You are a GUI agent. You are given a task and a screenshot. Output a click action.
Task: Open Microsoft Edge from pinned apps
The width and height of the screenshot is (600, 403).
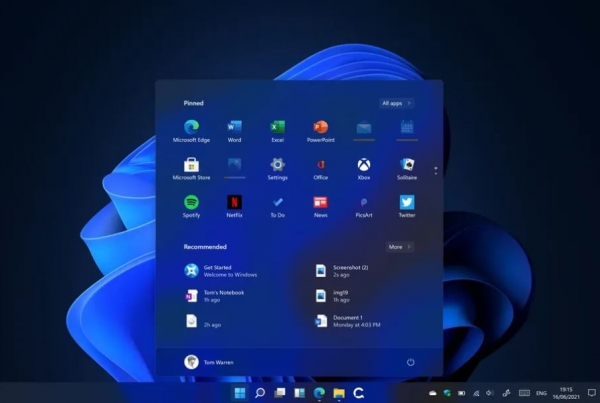(191, 131)
